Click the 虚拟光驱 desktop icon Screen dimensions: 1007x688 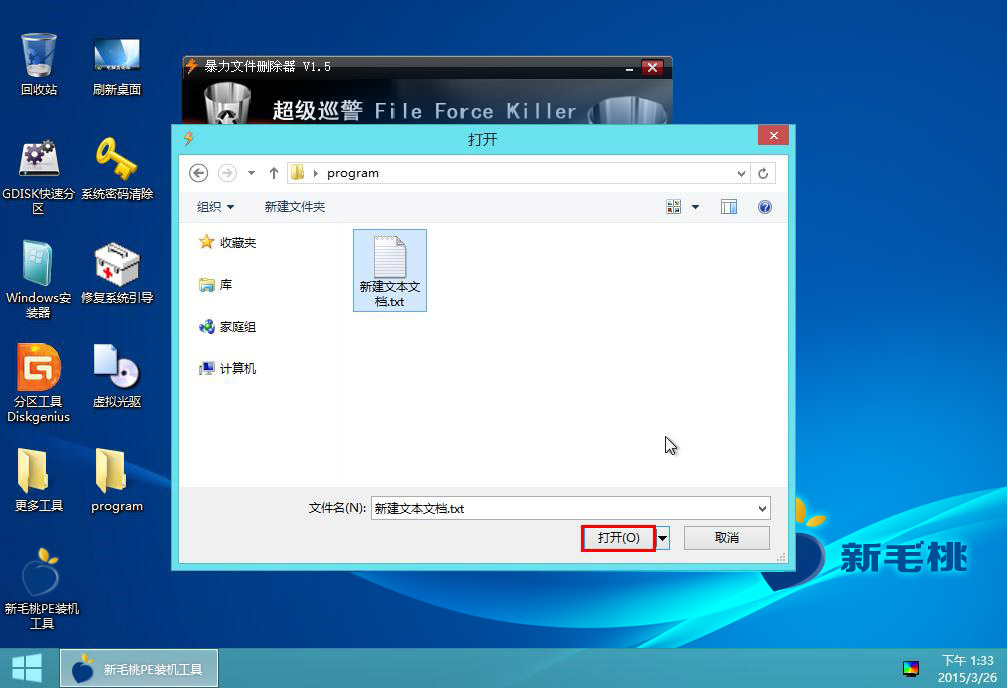click(x=117, y=376)
